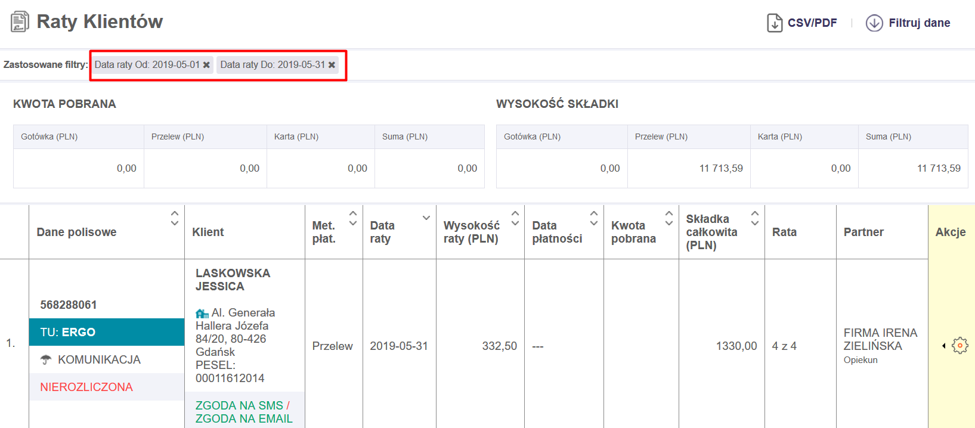
Task: Click the building icon beside client address
Action: [202, 313]
